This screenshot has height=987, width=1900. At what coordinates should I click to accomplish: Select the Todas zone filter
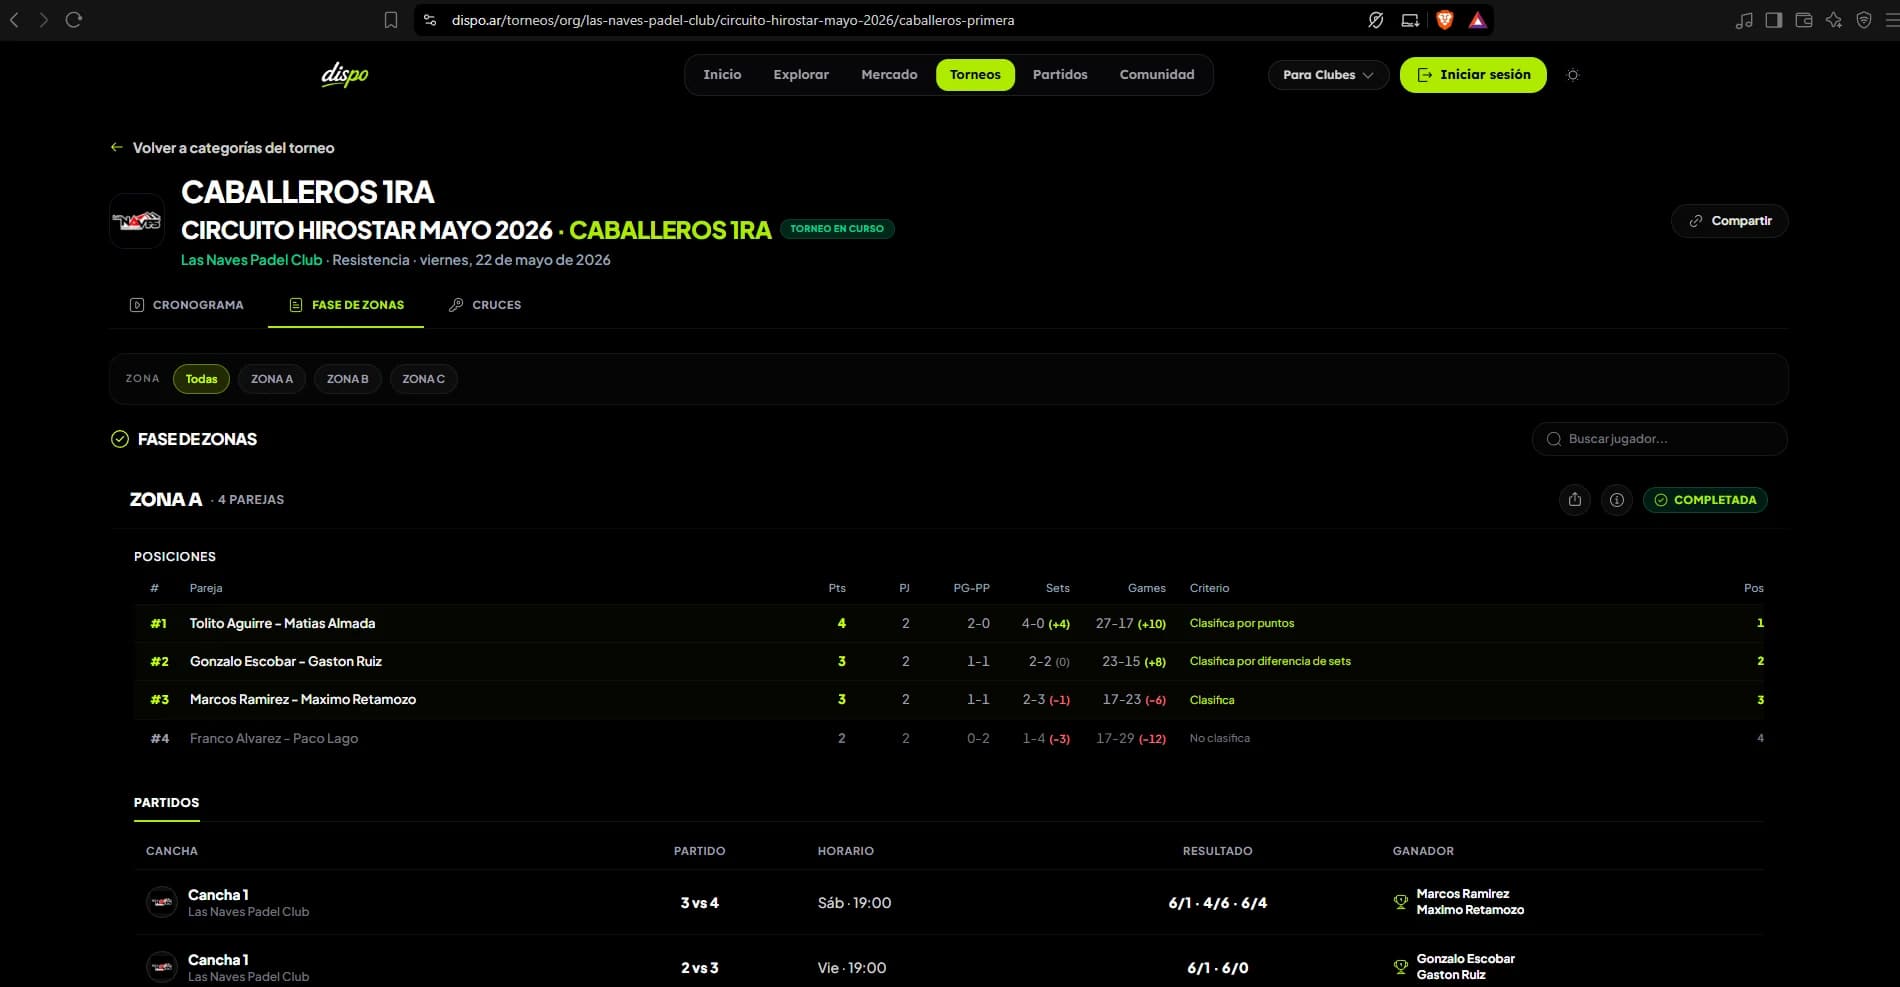201,379
